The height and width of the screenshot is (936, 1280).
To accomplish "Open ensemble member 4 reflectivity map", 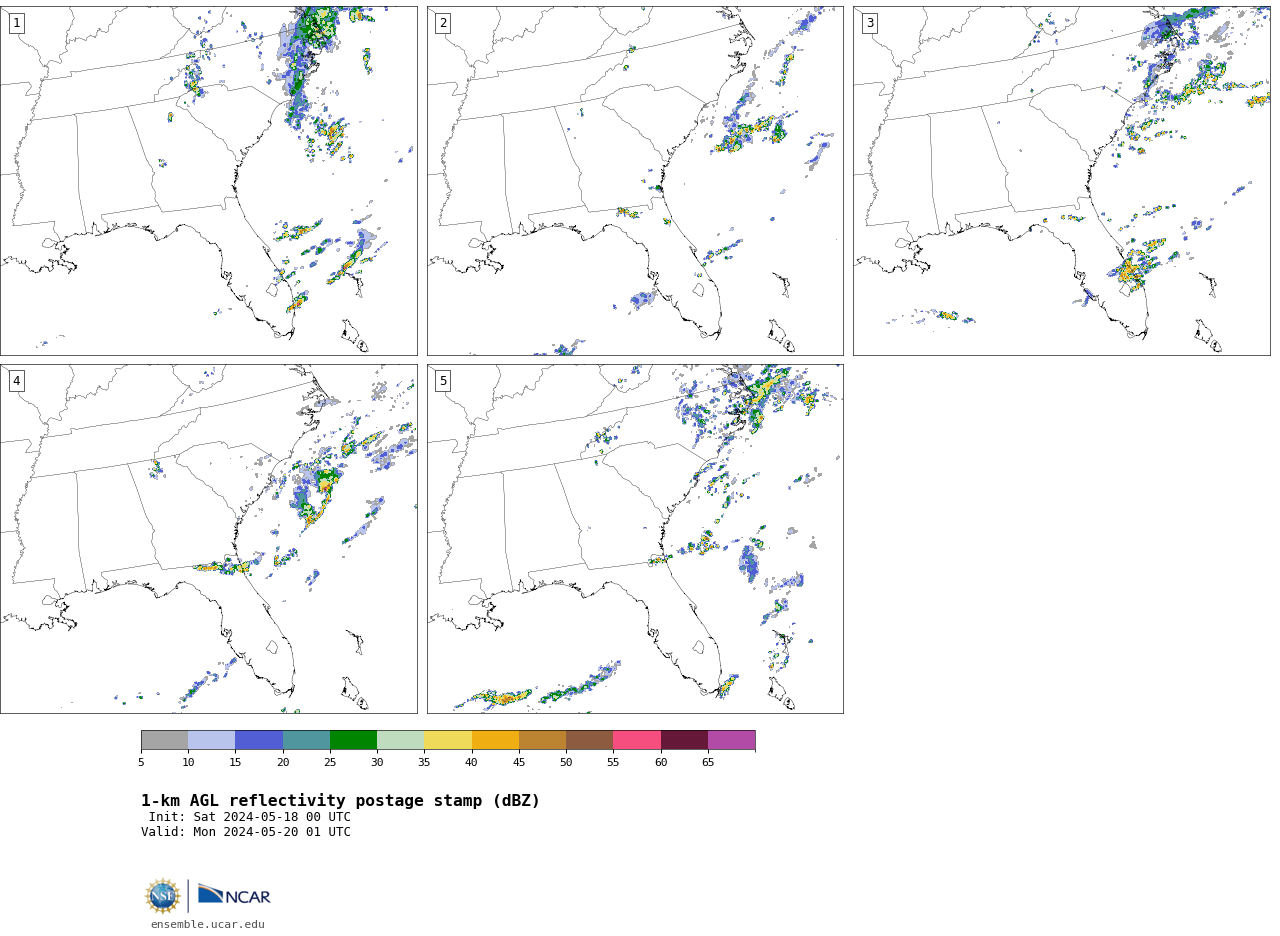I will [x=209, y=539].
